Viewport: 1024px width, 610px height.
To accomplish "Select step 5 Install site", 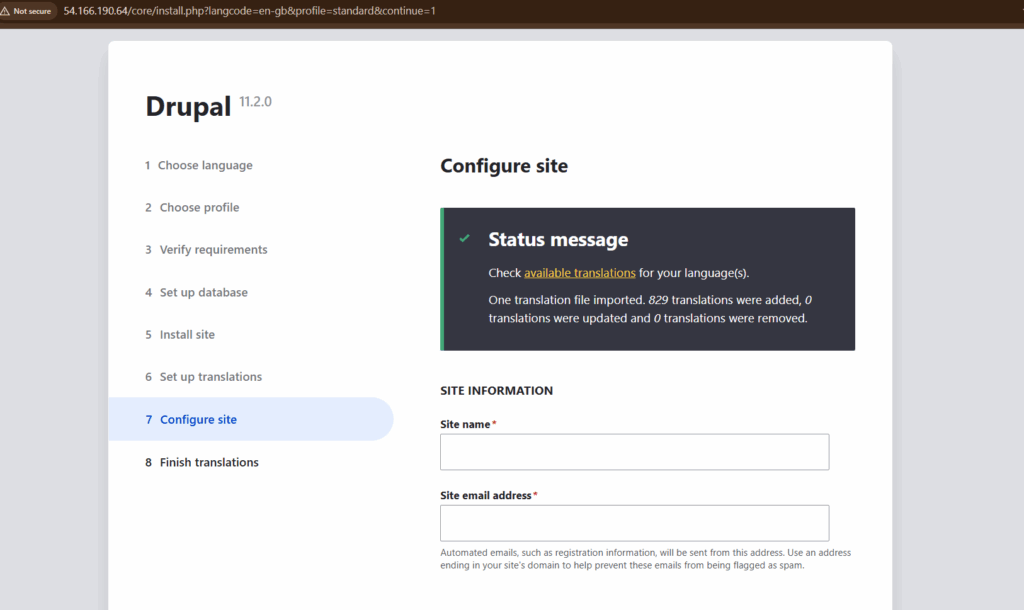I will click(180, 334).
